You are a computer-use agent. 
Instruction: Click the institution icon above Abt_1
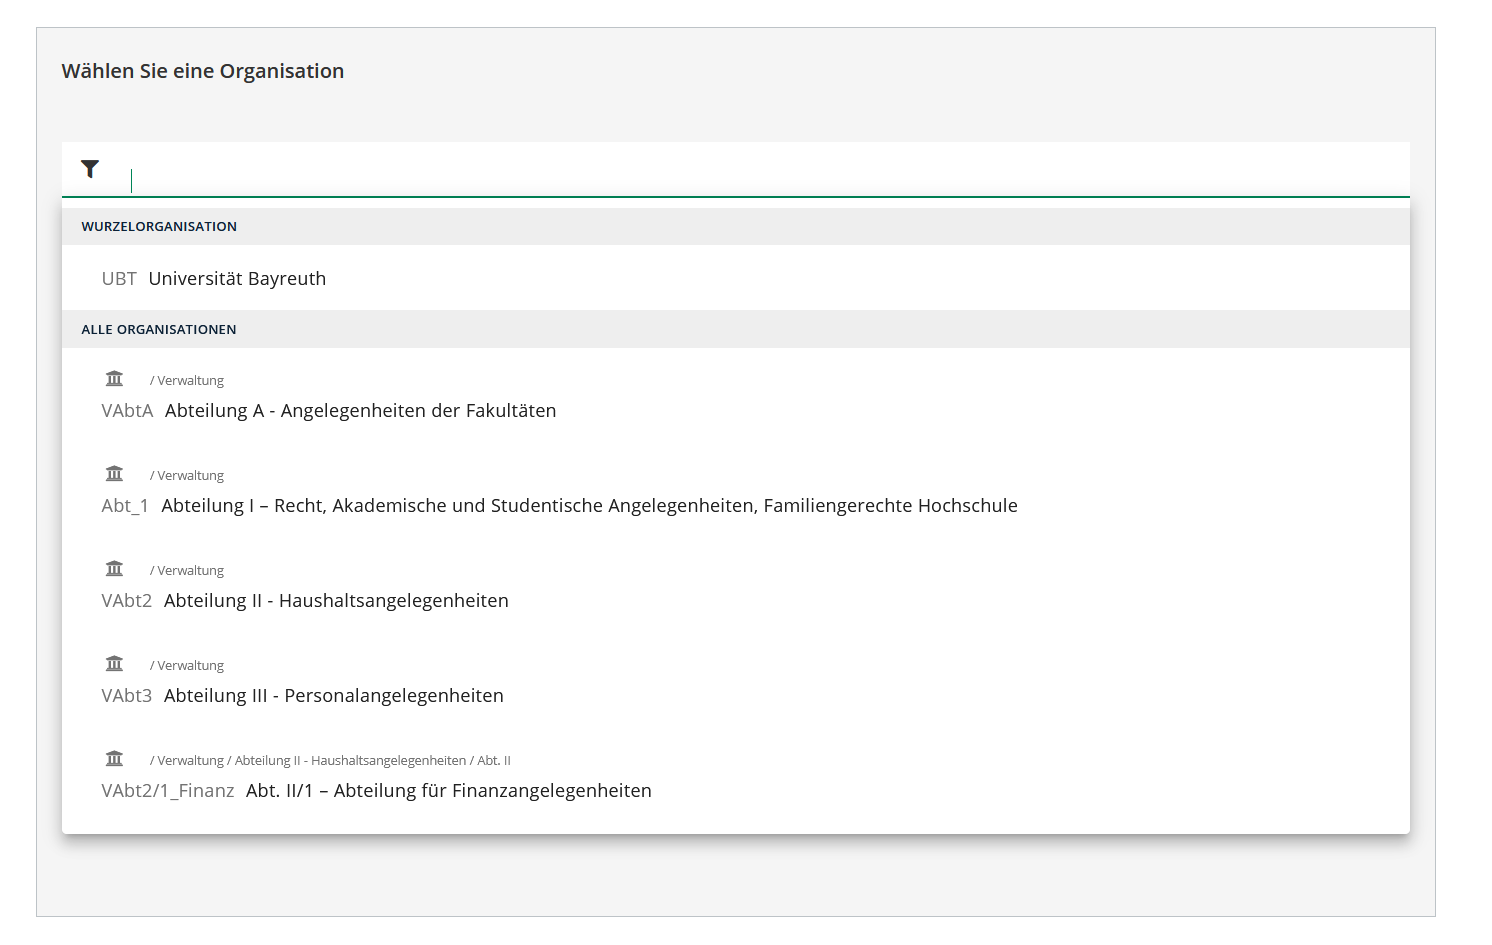[114, 472]
